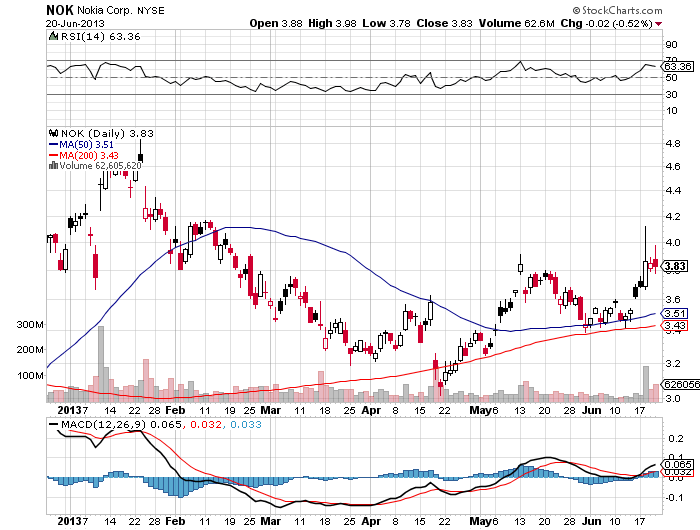Click the 'MACD(12,26,9) 0.065' legend label
This screenshot has width=700, height=530.
tap(121, 424)
